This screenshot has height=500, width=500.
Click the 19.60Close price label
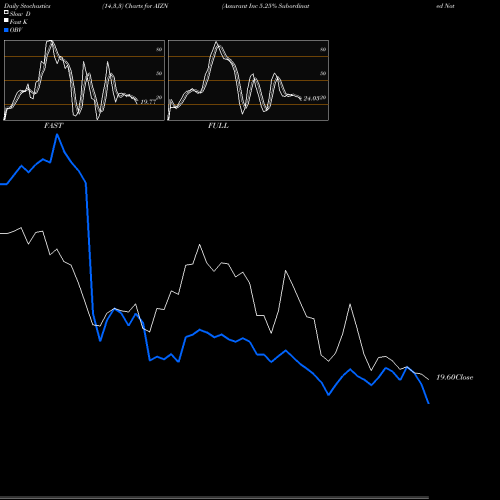(x=455, y=377)
